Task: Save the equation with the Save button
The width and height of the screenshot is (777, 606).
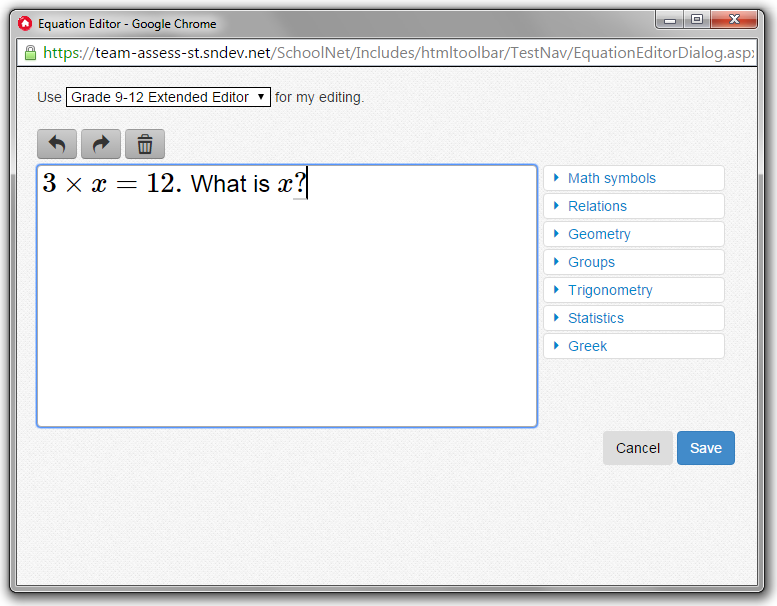Action: click(705, 448)
